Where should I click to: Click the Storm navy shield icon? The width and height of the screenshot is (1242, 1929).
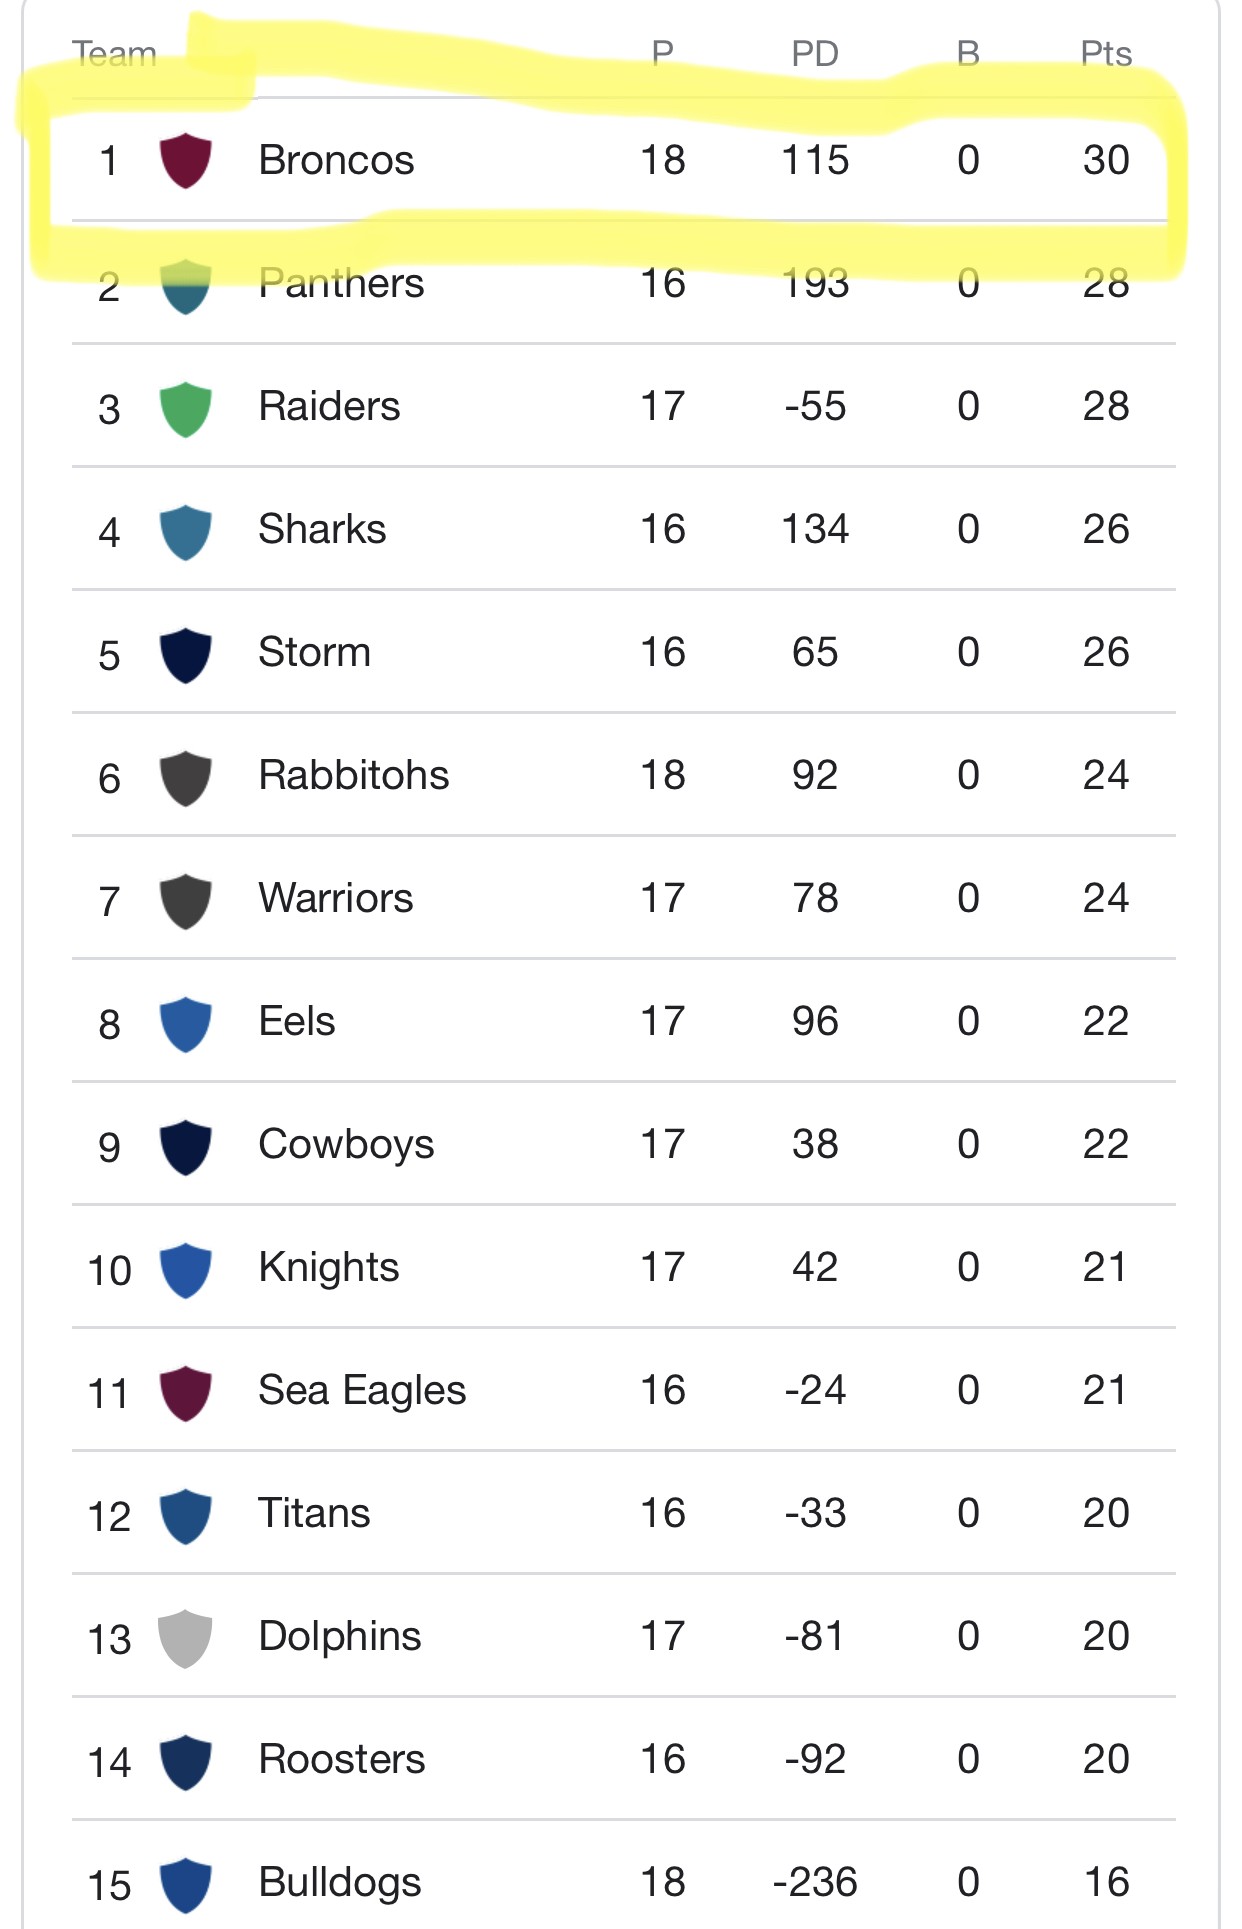pyautogui.click(x=186, y=655)
